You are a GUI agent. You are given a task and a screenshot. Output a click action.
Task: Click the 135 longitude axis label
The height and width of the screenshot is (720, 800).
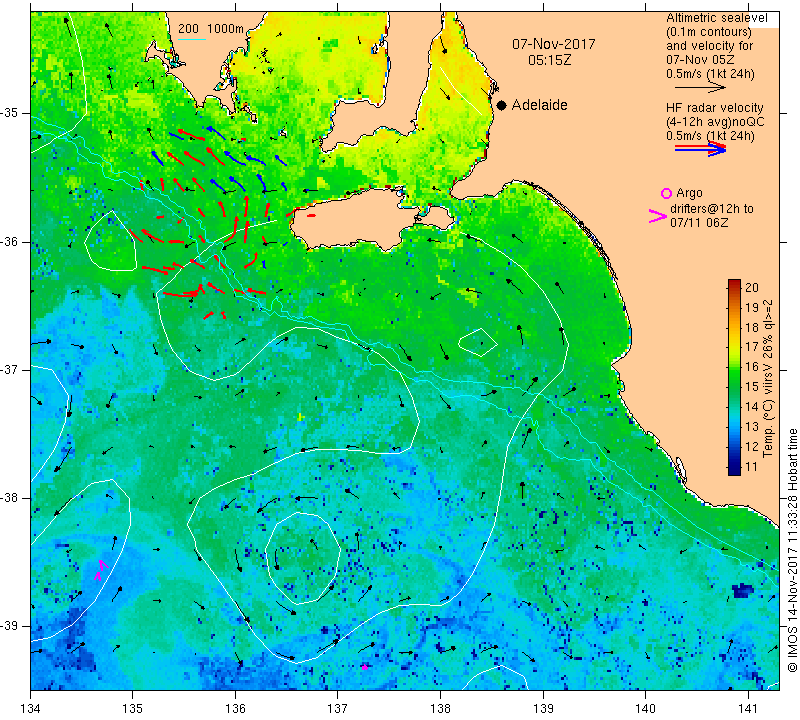(133, 709)
